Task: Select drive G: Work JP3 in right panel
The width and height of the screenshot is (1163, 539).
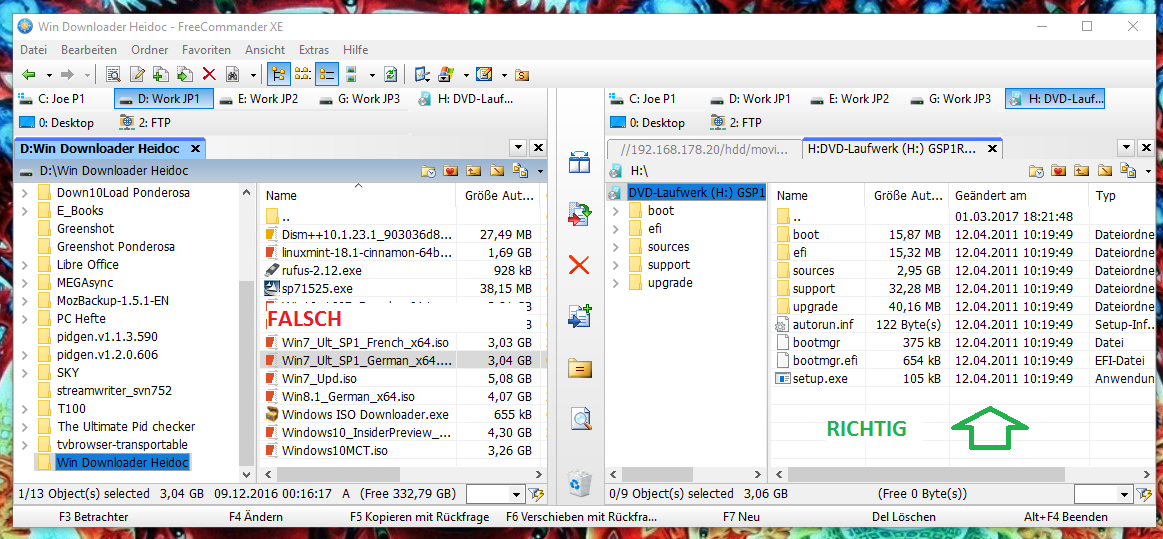Action: tap(951, 99)
